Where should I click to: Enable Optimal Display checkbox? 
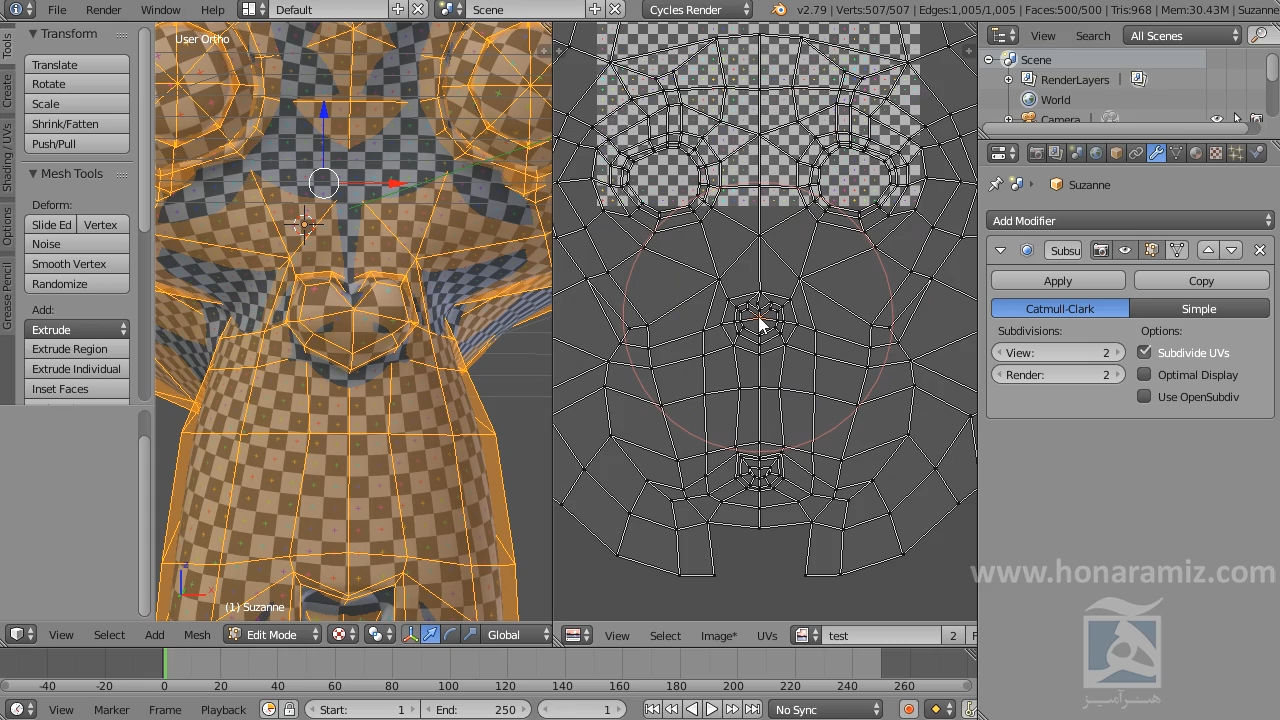point(1144,374)
